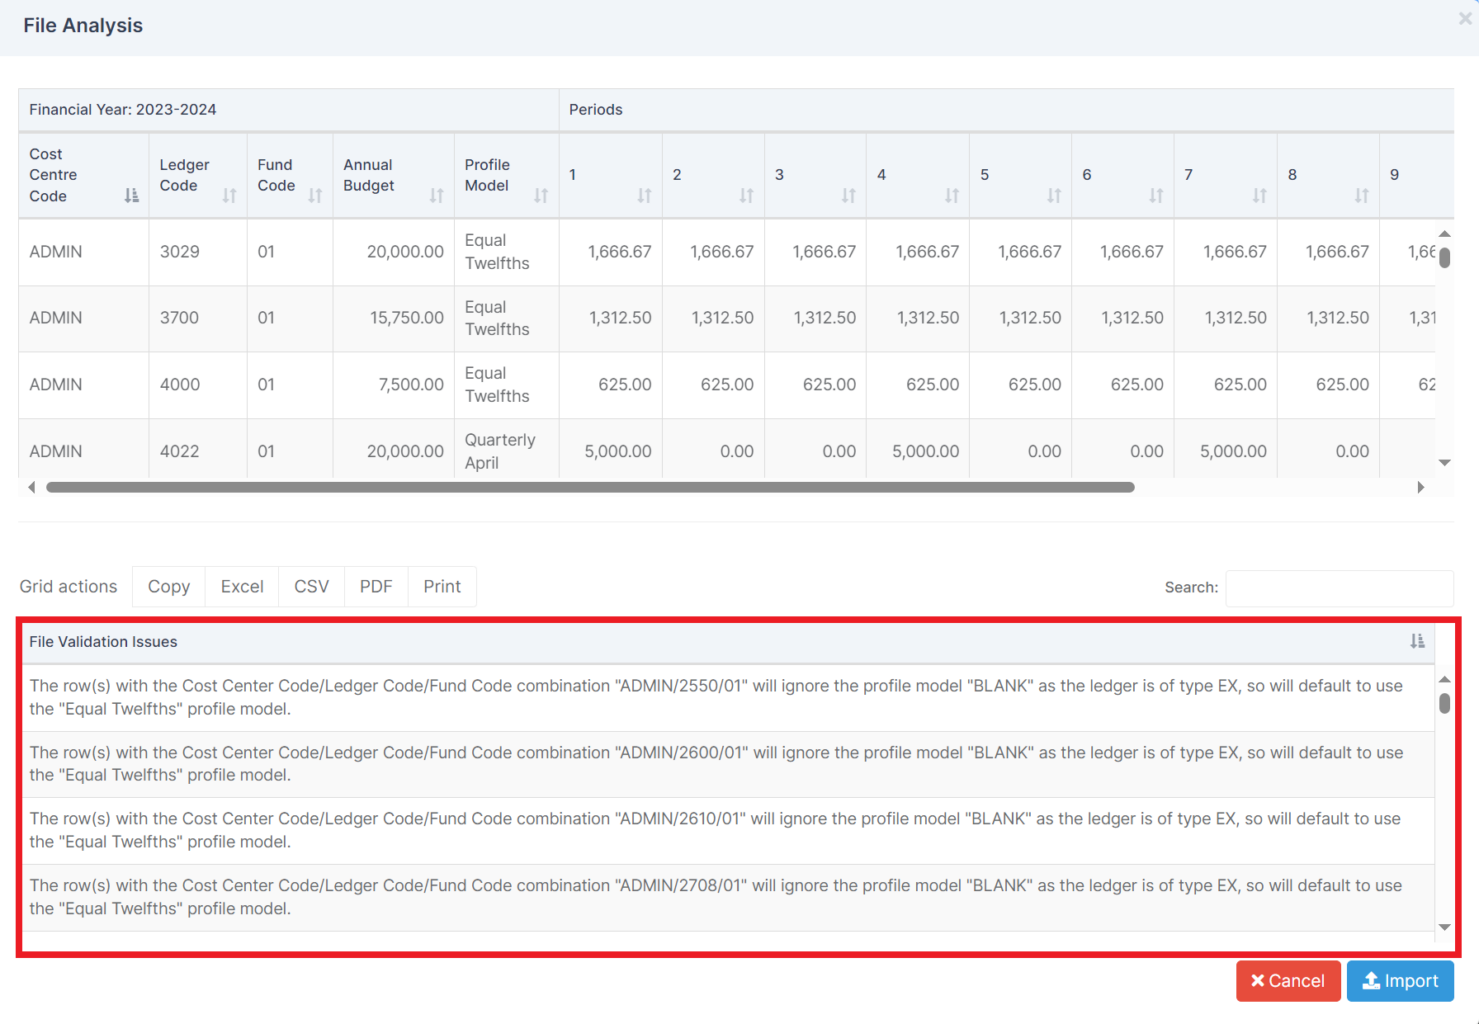This screenshot has height=1024, width=1479.
Task: Click validation issue for ADMIN/2600/01
Action: (x=727, y=764)
